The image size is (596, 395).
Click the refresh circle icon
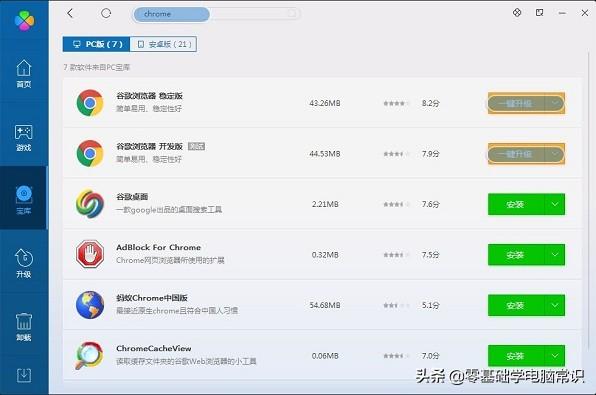[106, 13]
